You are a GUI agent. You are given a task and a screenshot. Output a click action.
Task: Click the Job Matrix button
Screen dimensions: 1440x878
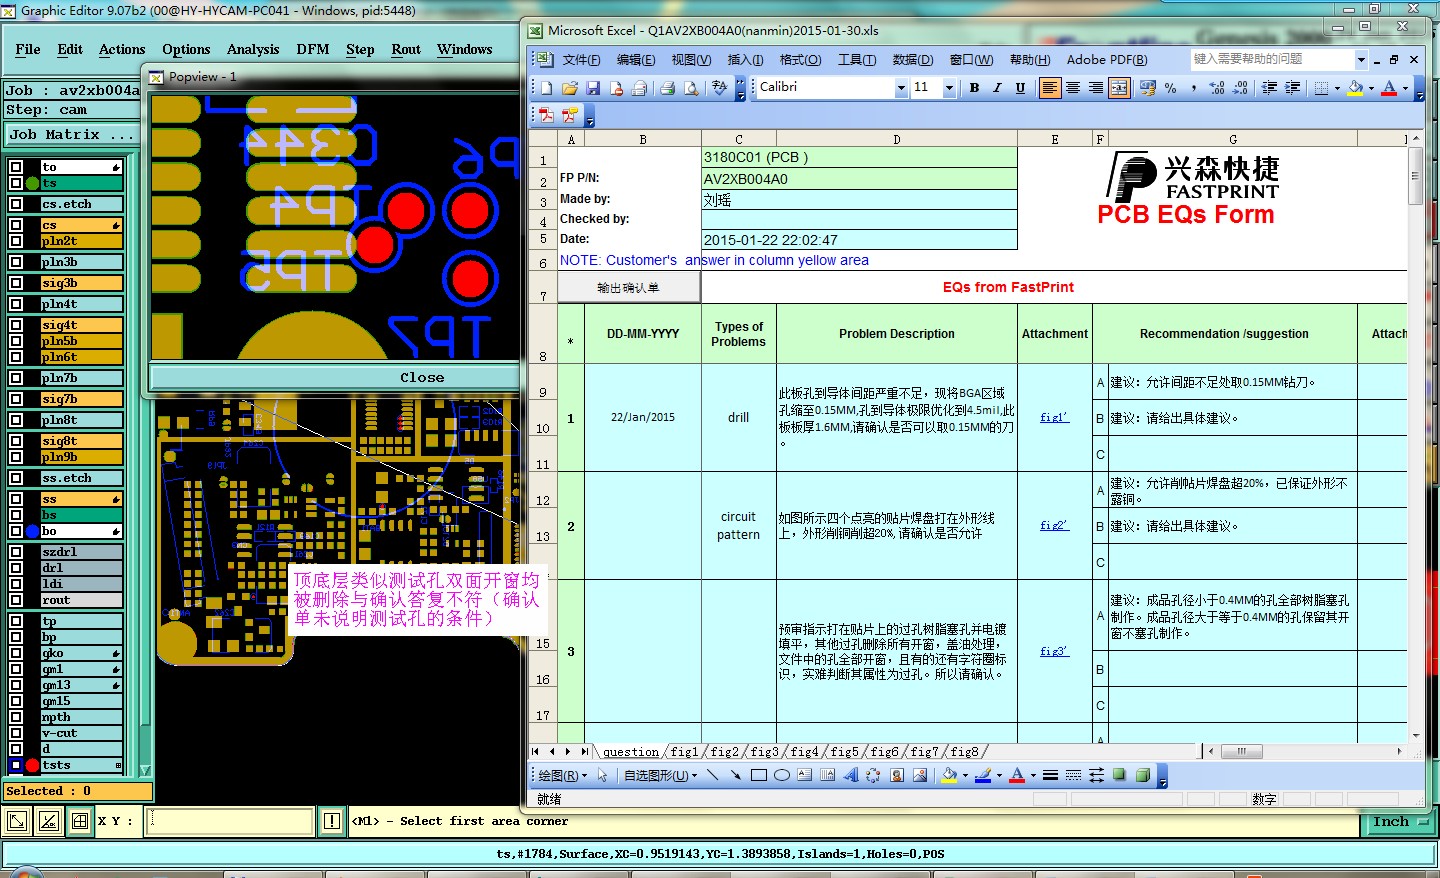[71, 134]
